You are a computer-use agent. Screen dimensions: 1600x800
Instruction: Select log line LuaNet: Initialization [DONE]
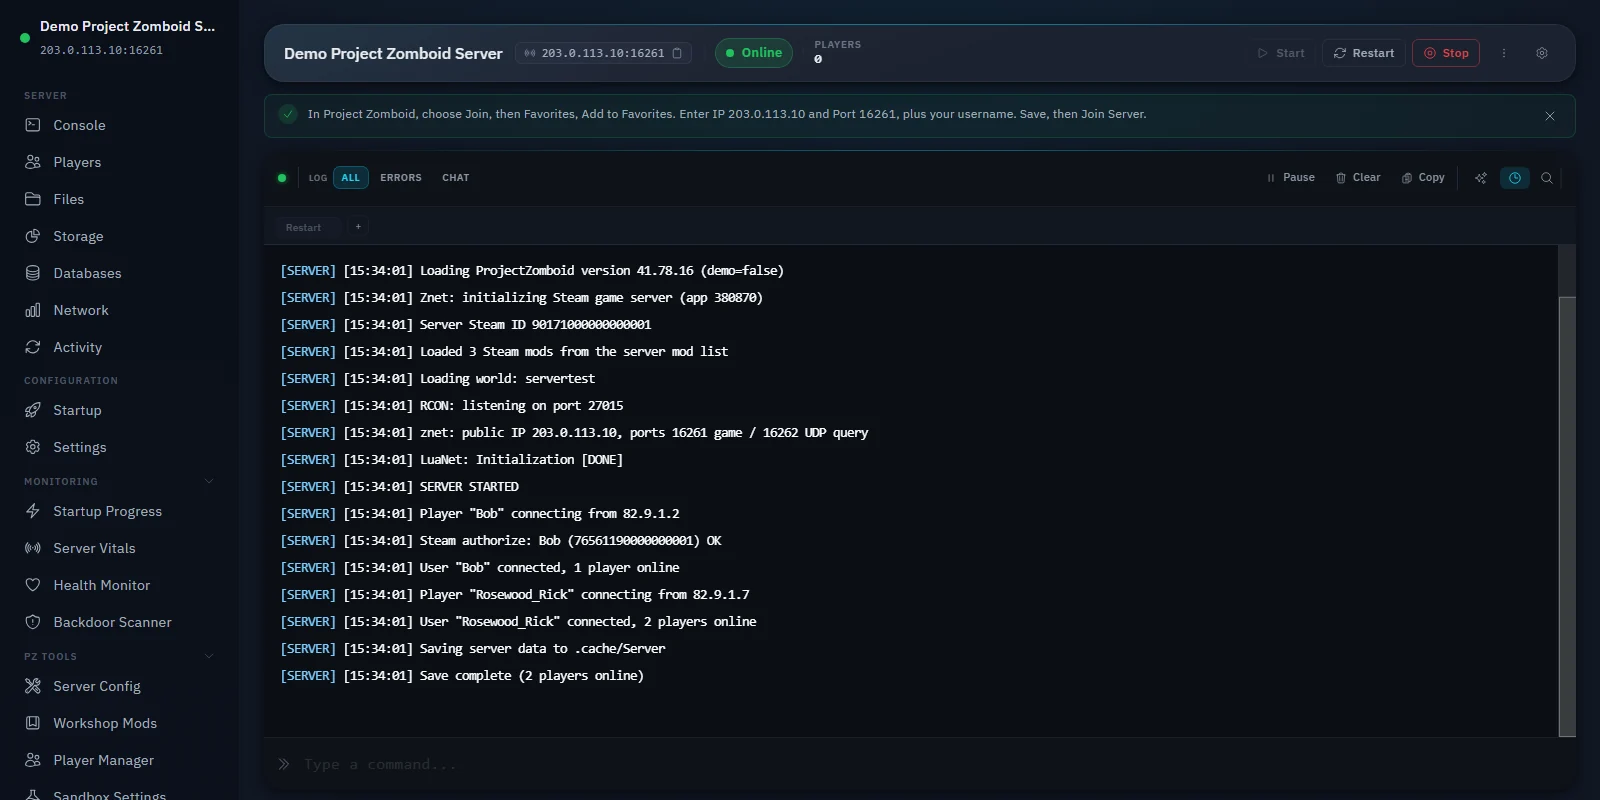[451, 460]
